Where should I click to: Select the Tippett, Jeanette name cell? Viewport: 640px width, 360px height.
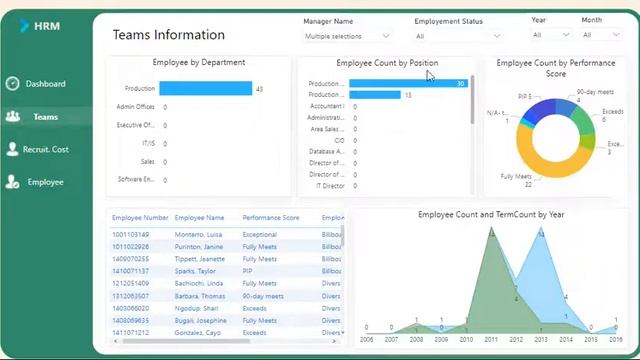tap(200, 259)
